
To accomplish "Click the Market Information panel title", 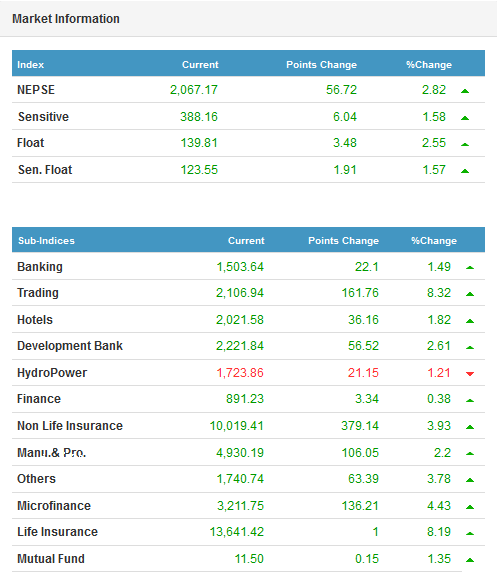I will click(x=66, y=19).
